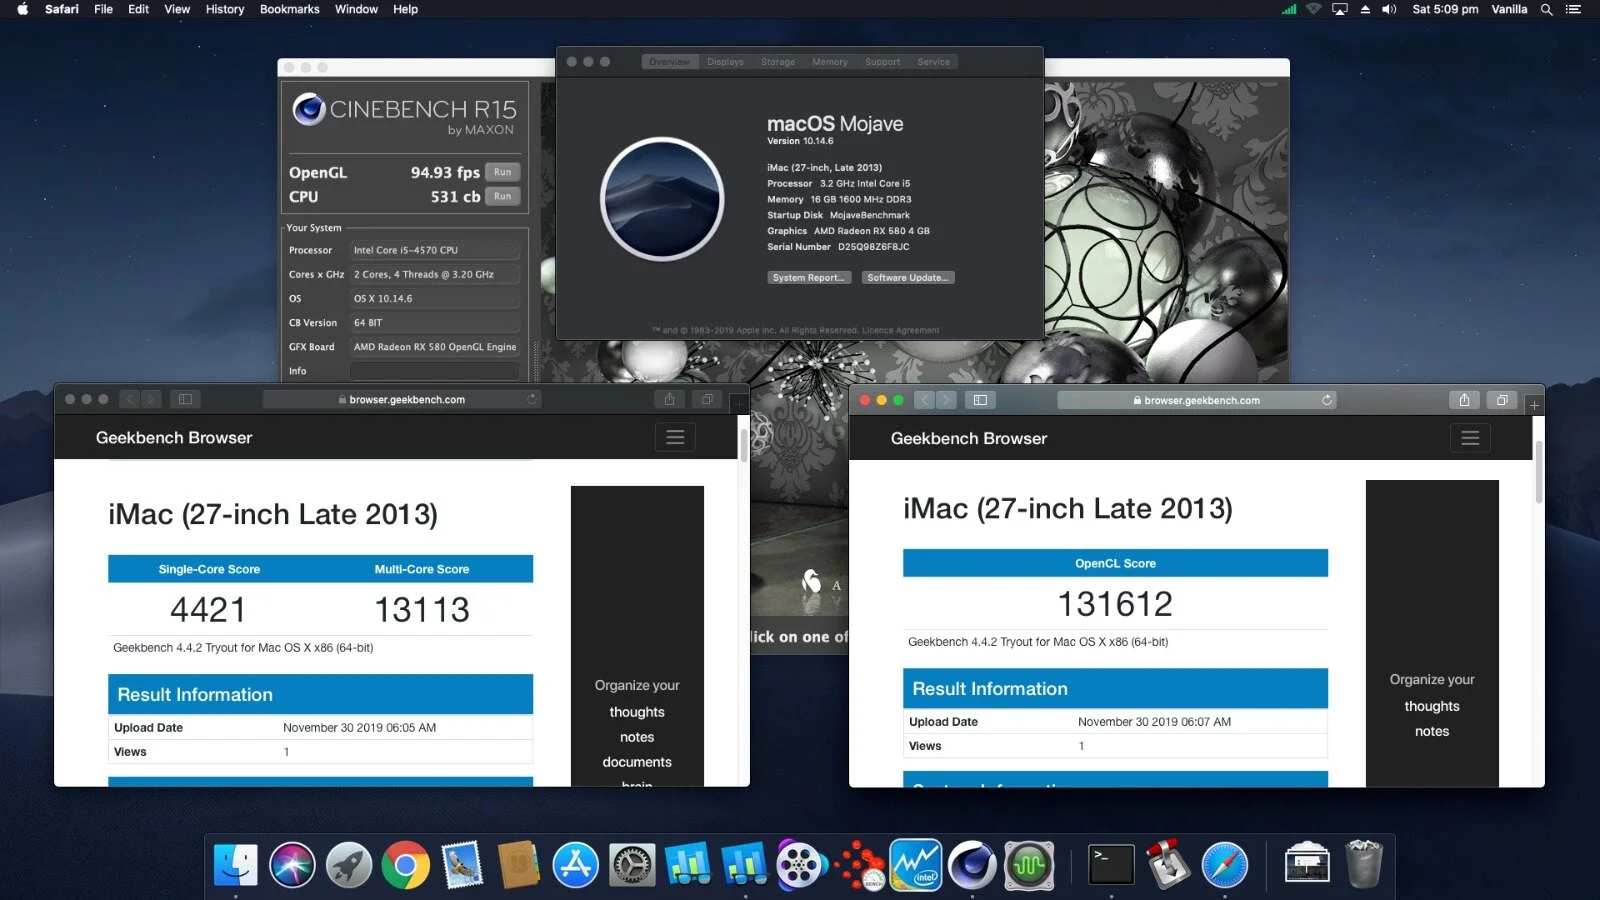Open Terminal from the dock

click(1111, 865)
